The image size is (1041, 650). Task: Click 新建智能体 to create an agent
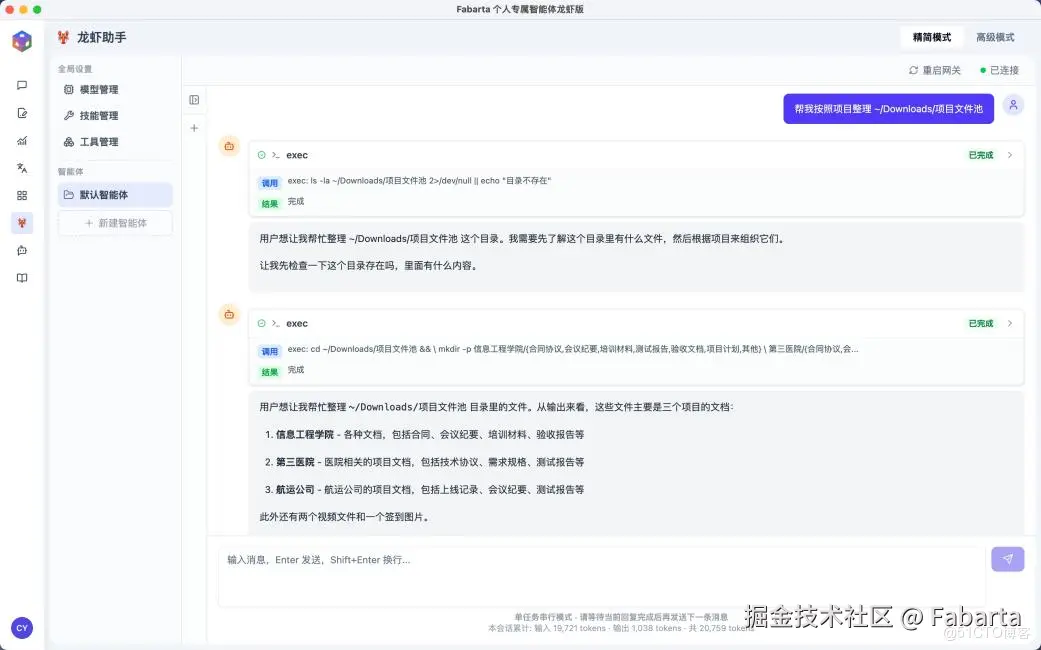coord(114,222)
